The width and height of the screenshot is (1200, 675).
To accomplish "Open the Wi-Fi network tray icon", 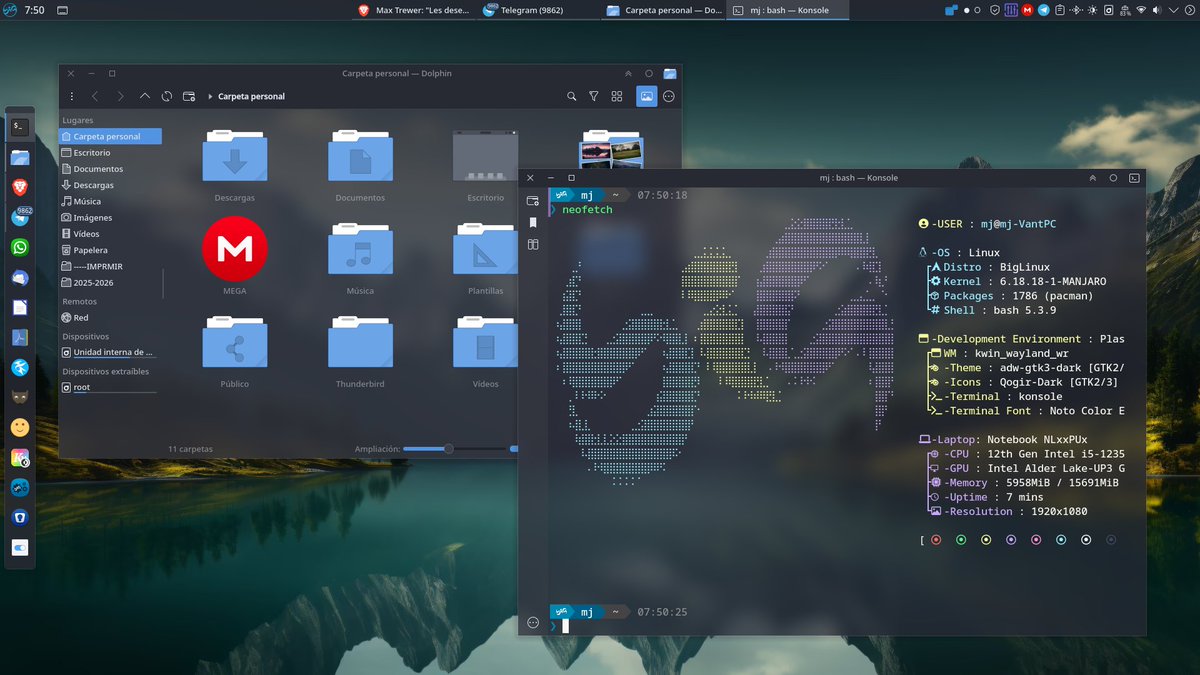I will [x=1140, y=10].
